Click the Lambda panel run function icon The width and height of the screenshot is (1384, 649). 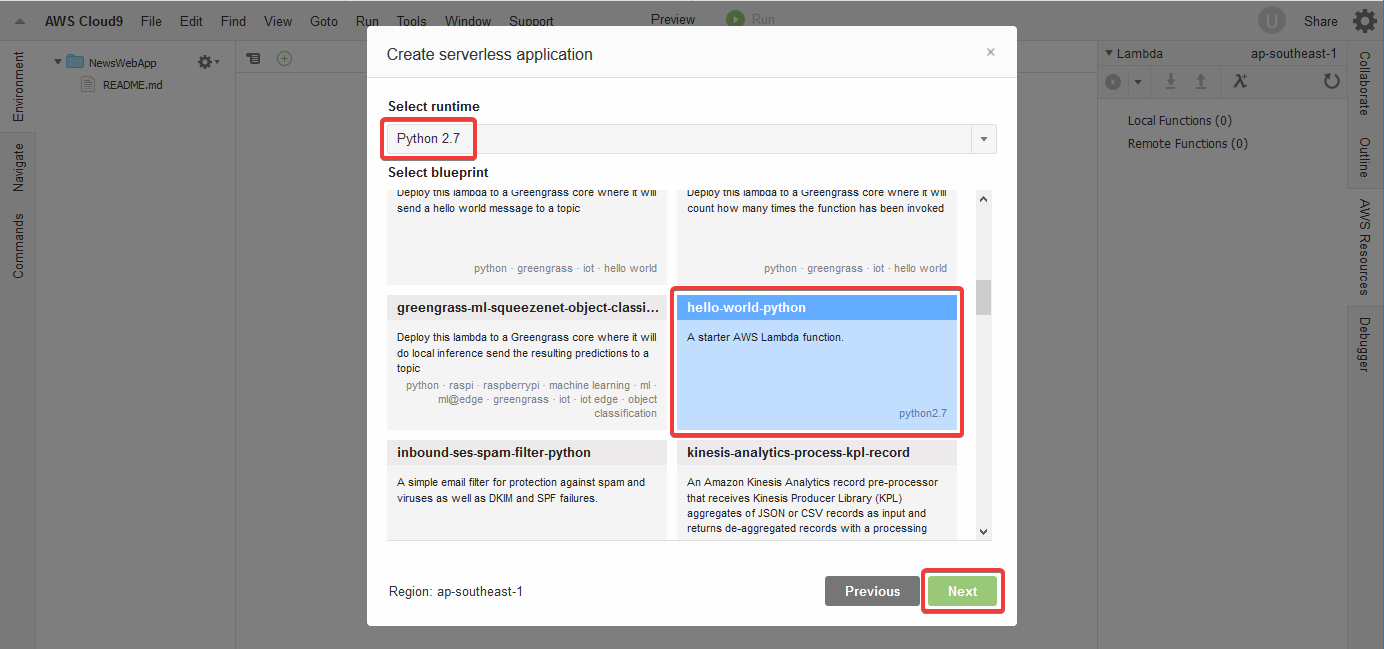[x=1113, y=82]
